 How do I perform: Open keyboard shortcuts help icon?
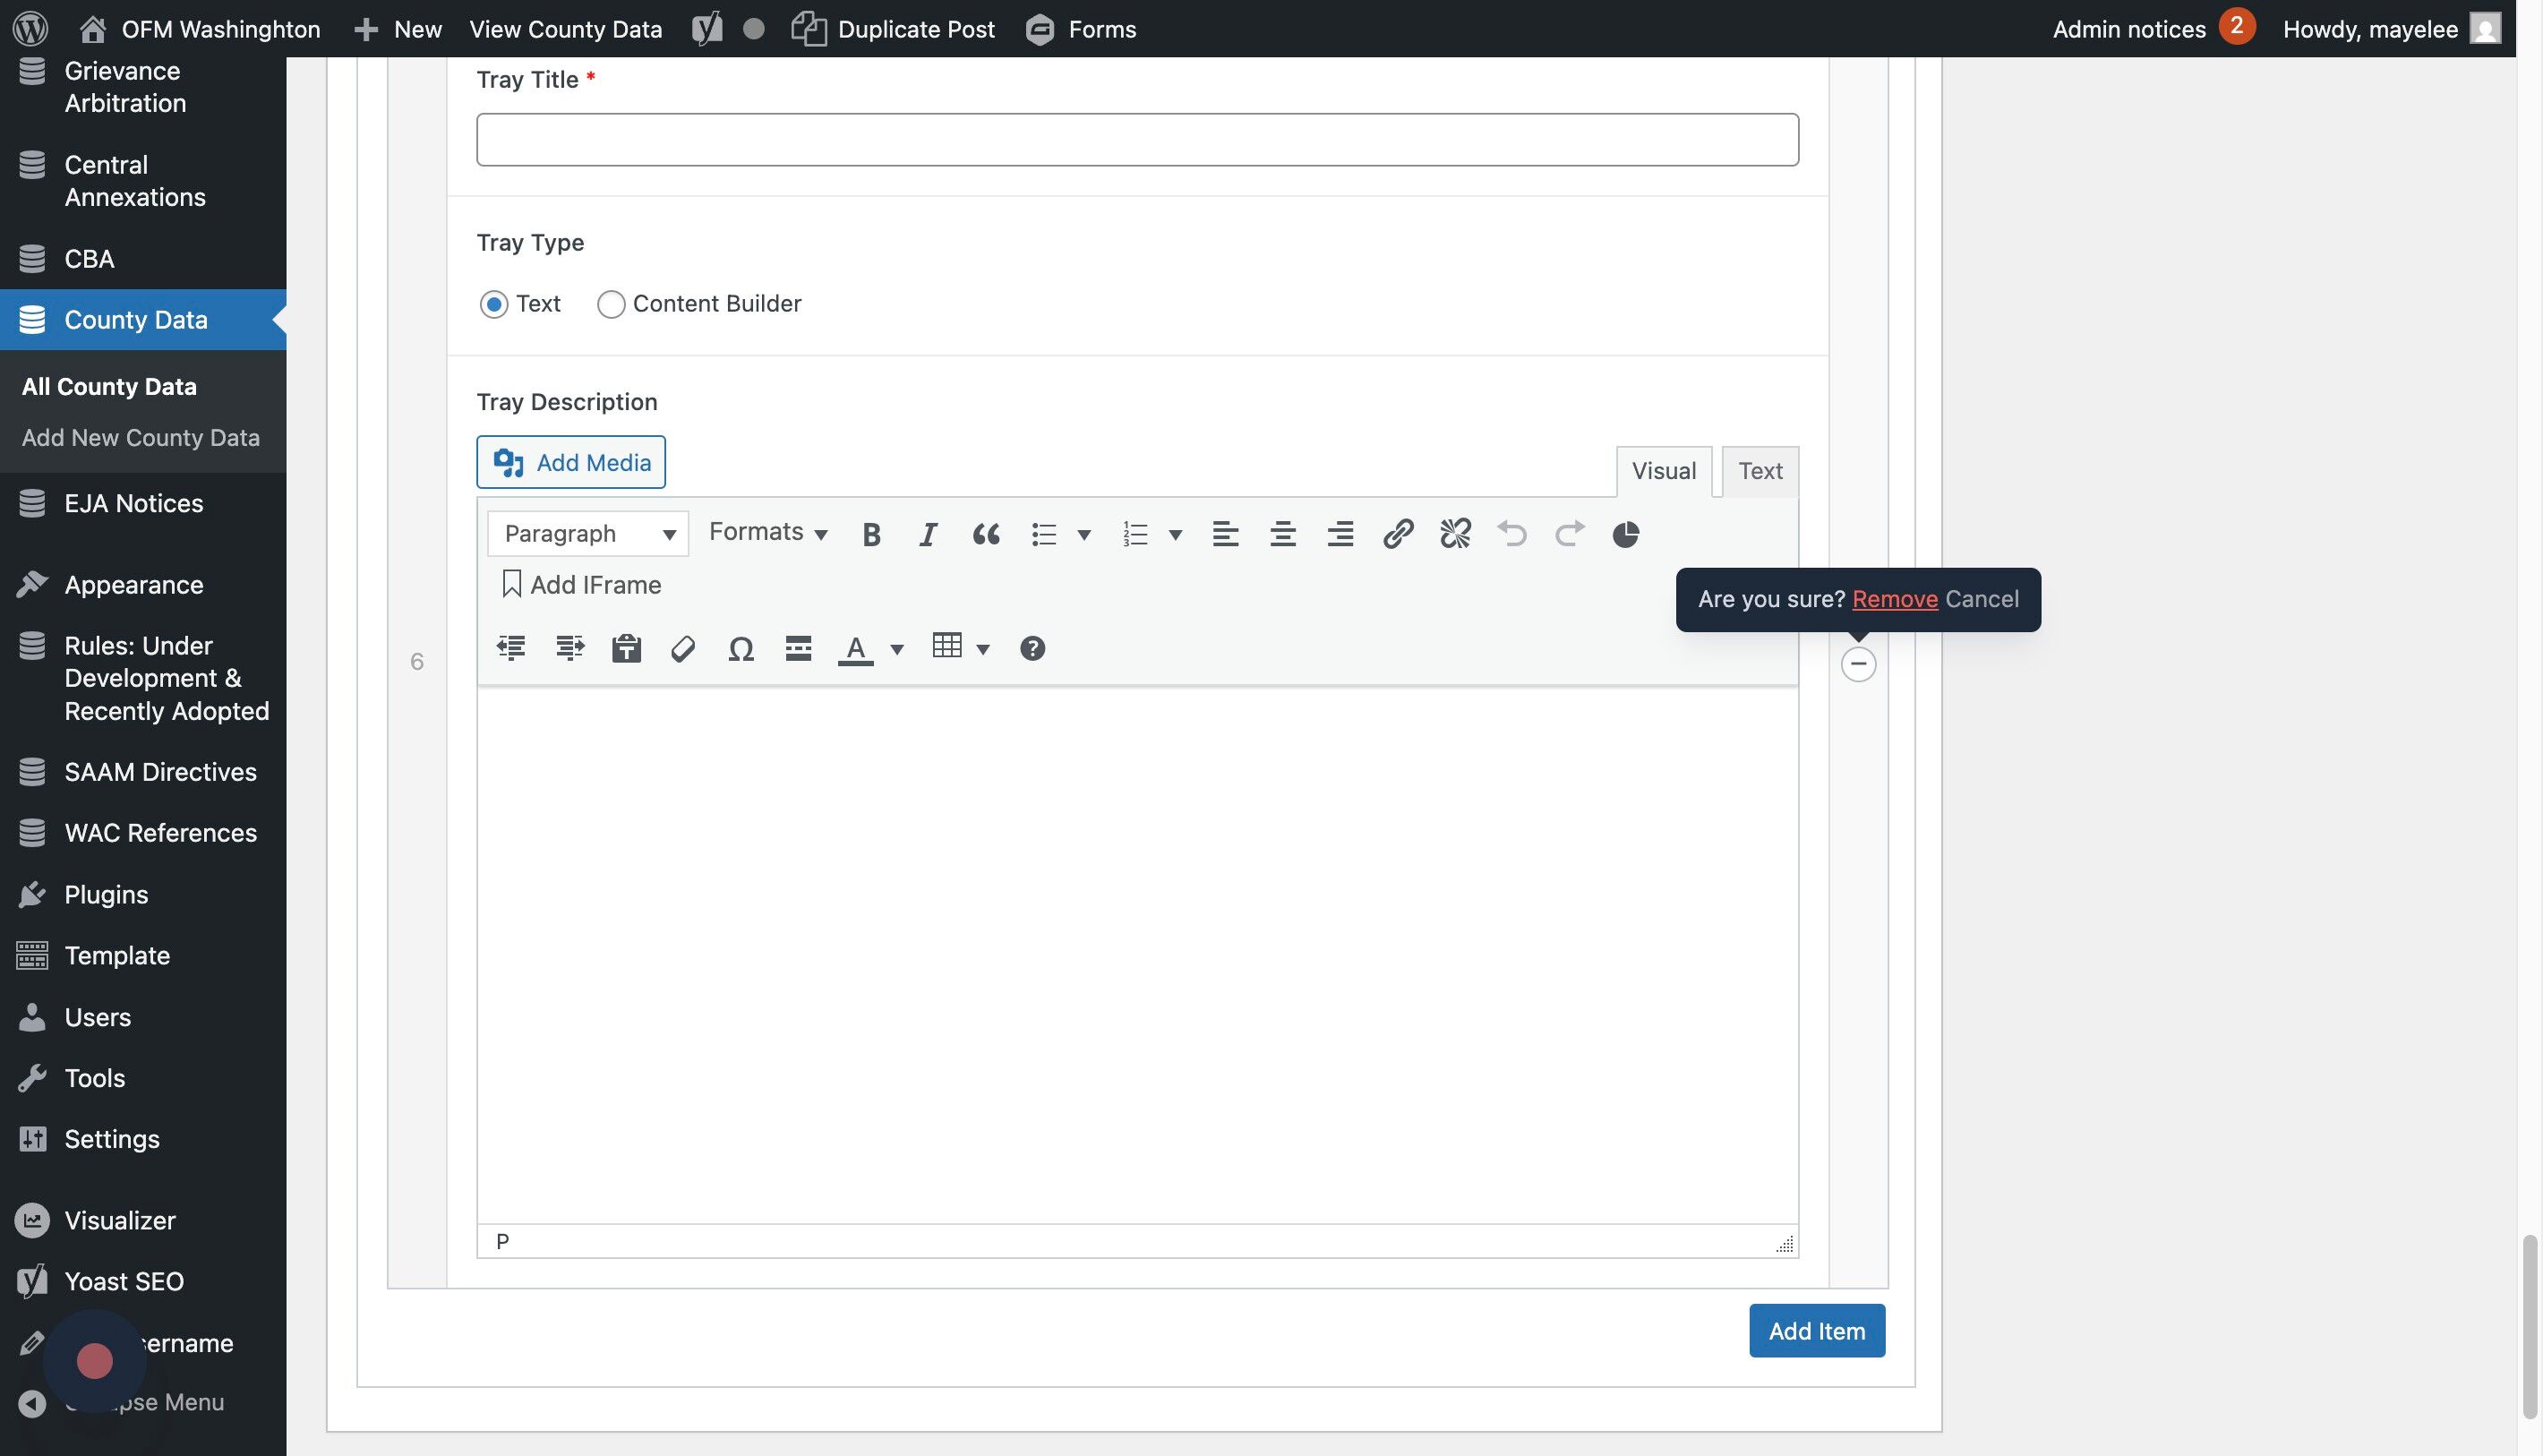click(1032, 649)
